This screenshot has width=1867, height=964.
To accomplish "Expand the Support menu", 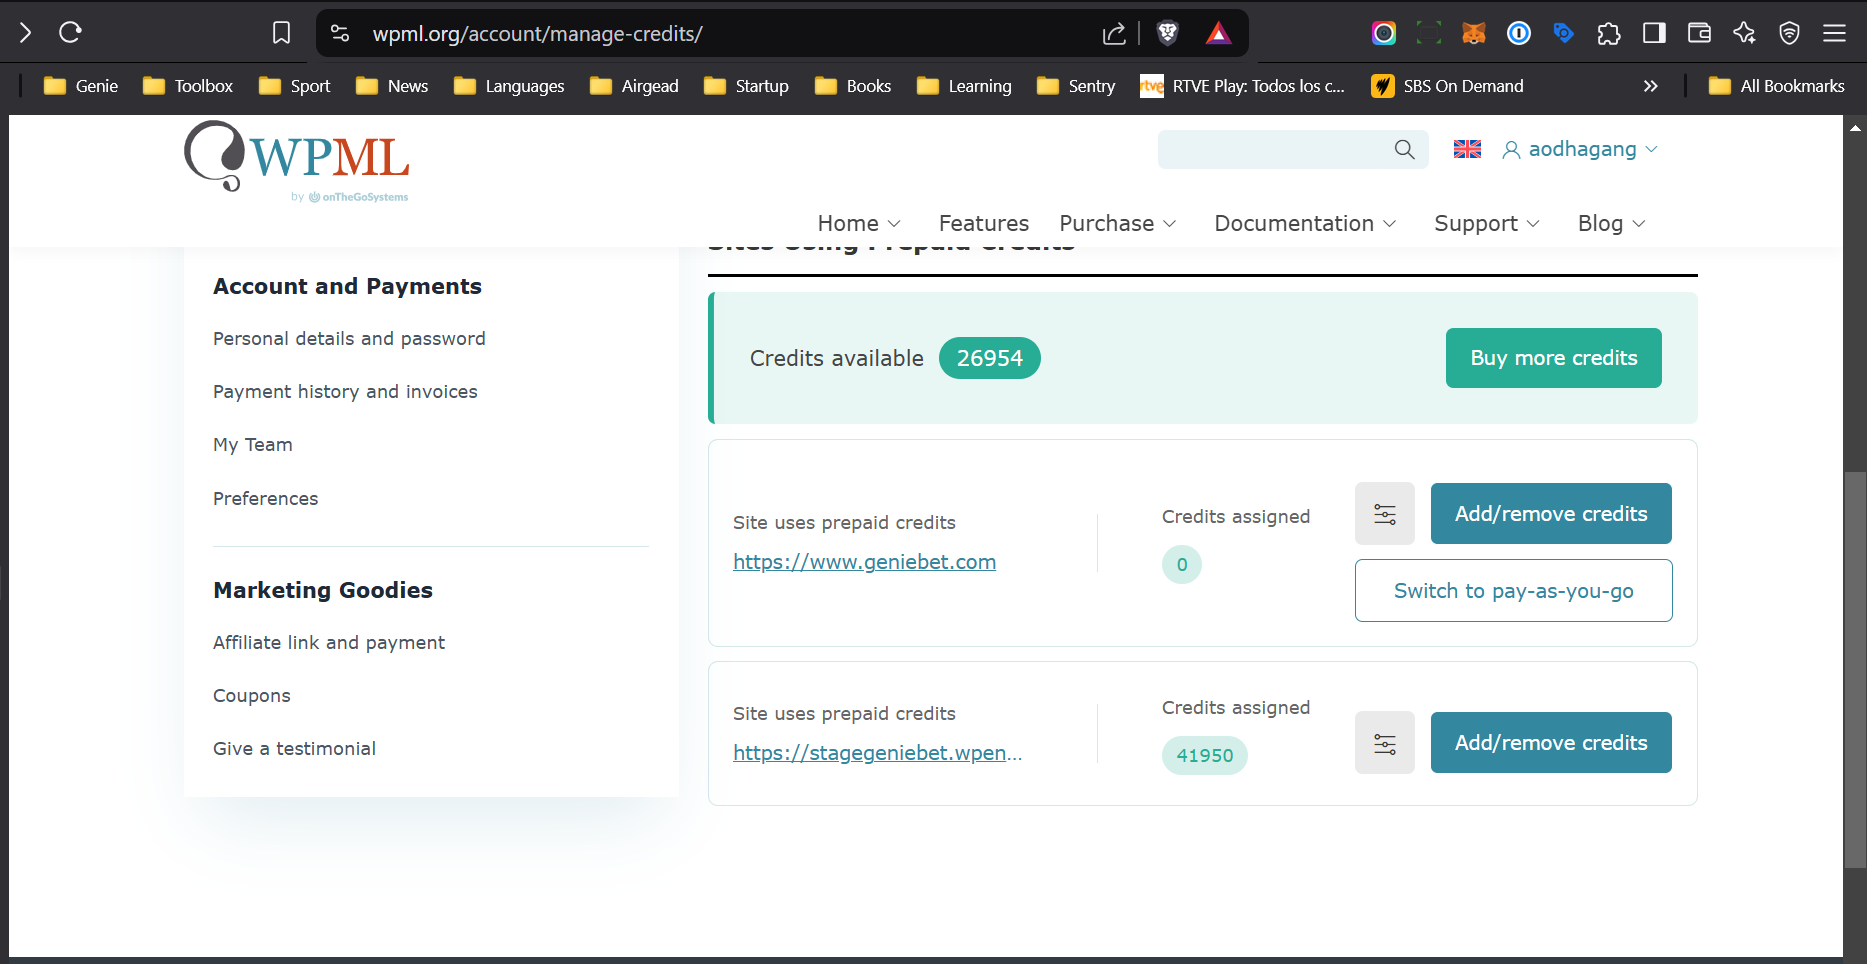I will [x=1487, y=223].
